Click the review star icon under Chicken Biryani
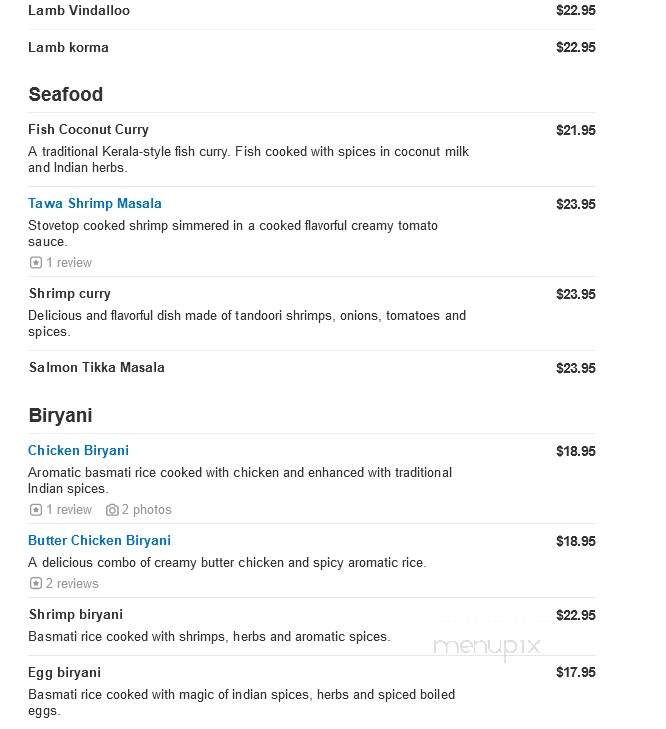 click(36, 510)
